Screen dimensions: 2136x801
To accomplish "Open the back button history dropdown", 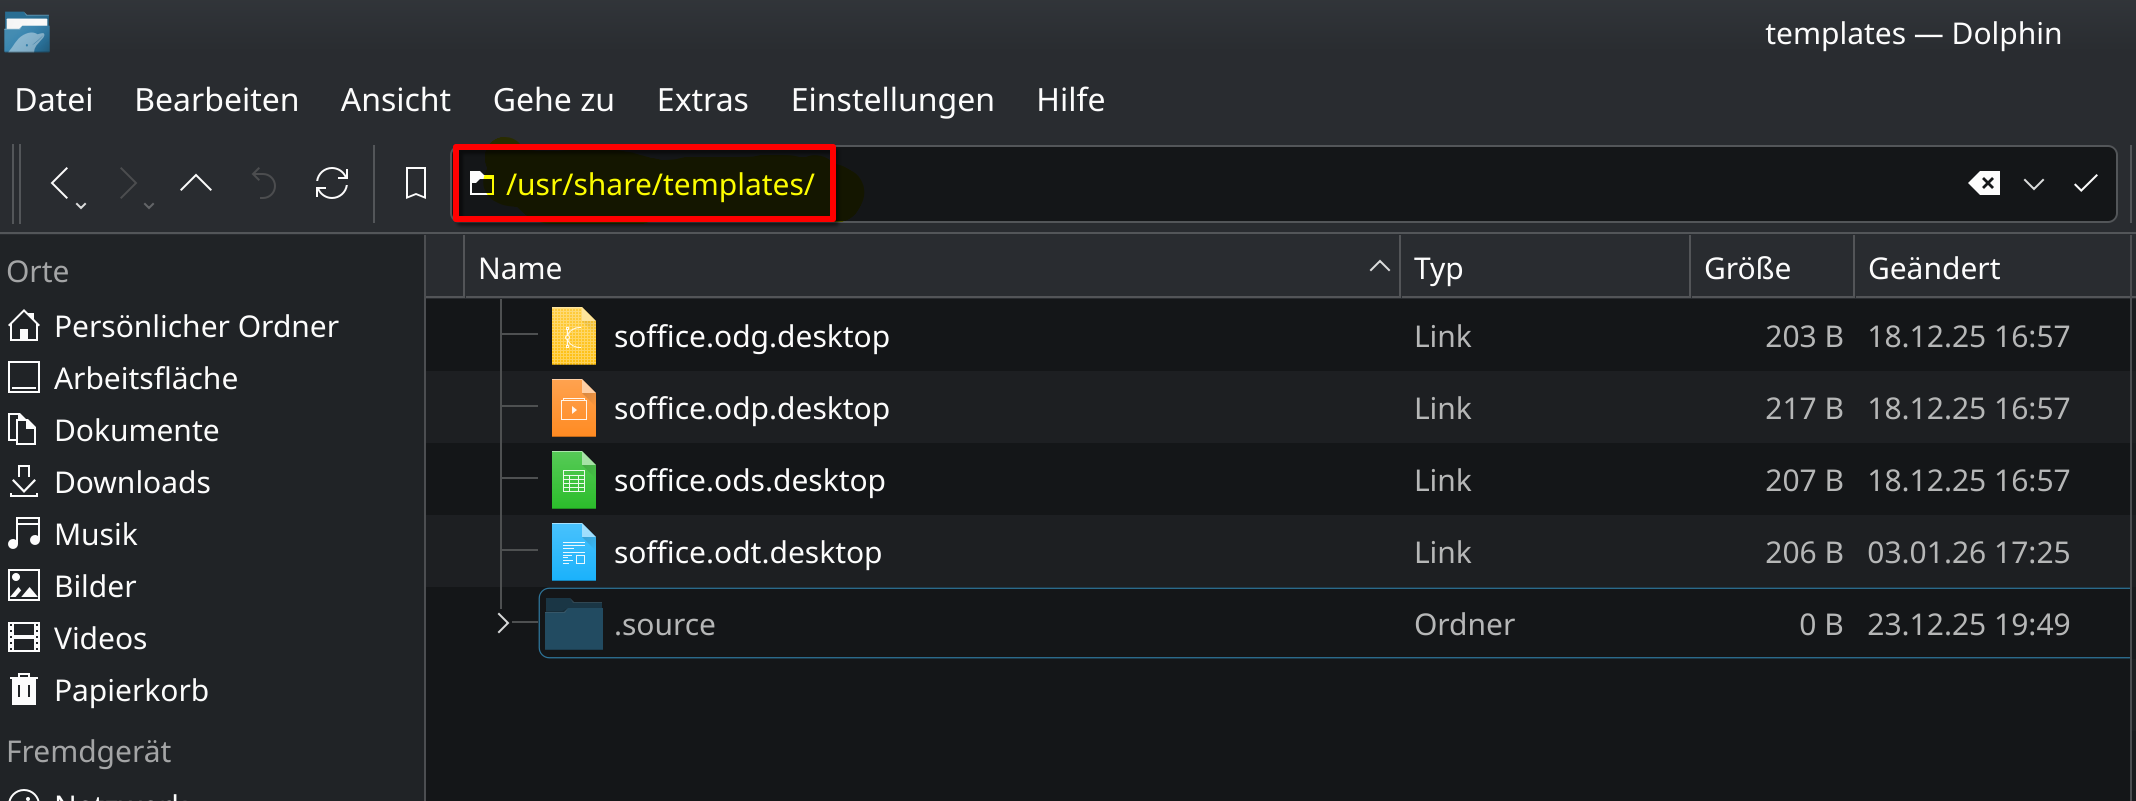I will coord(82,205).
